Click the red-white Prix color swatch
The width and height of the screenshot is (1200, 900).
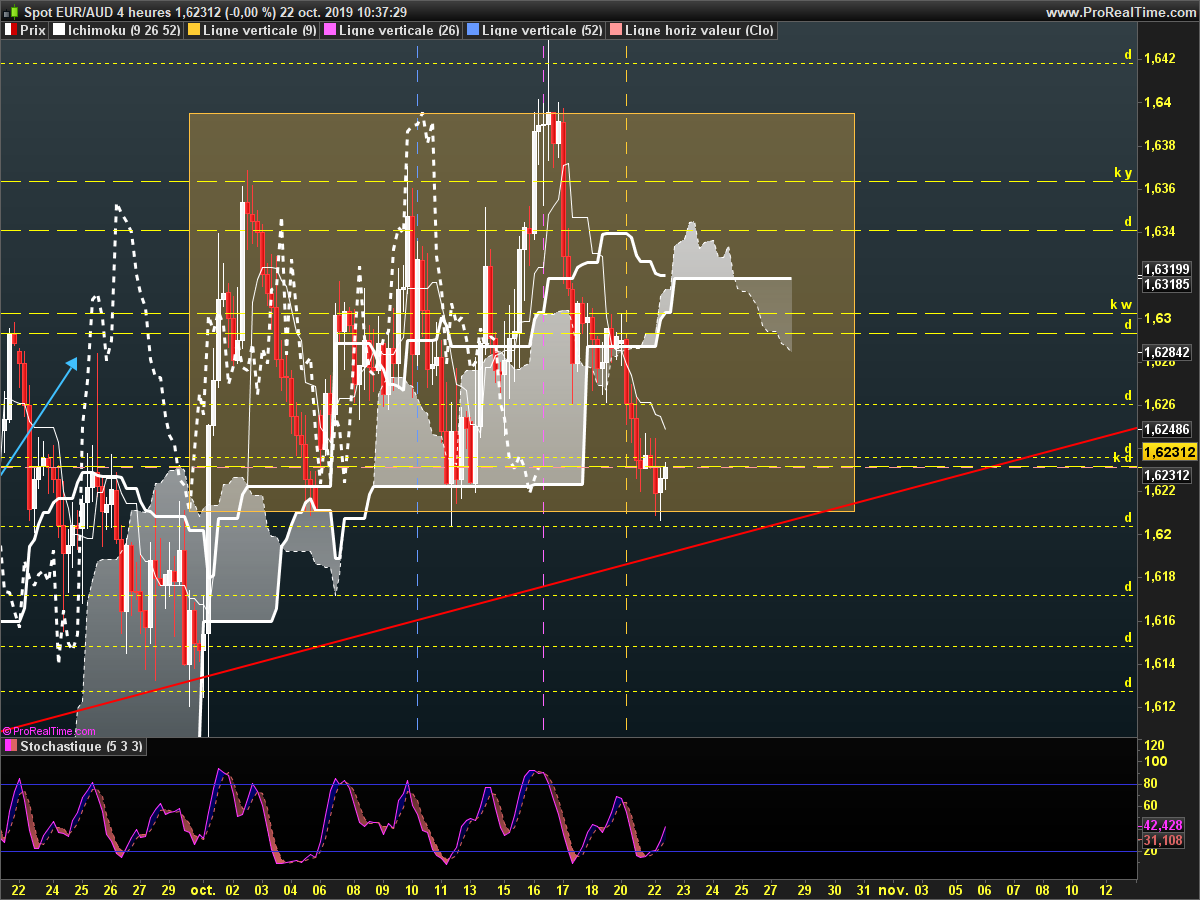pyautogui.click(x=11, y=30)
